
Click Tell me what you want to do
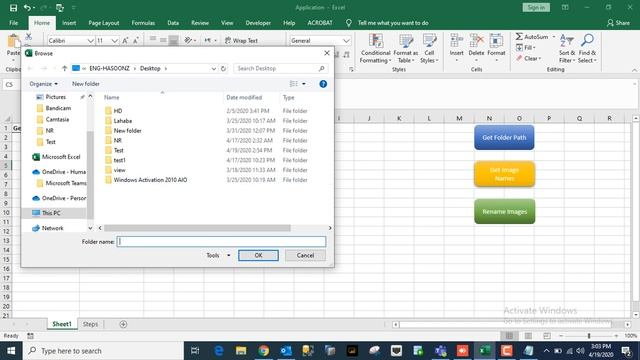click(x=393, y=23)
